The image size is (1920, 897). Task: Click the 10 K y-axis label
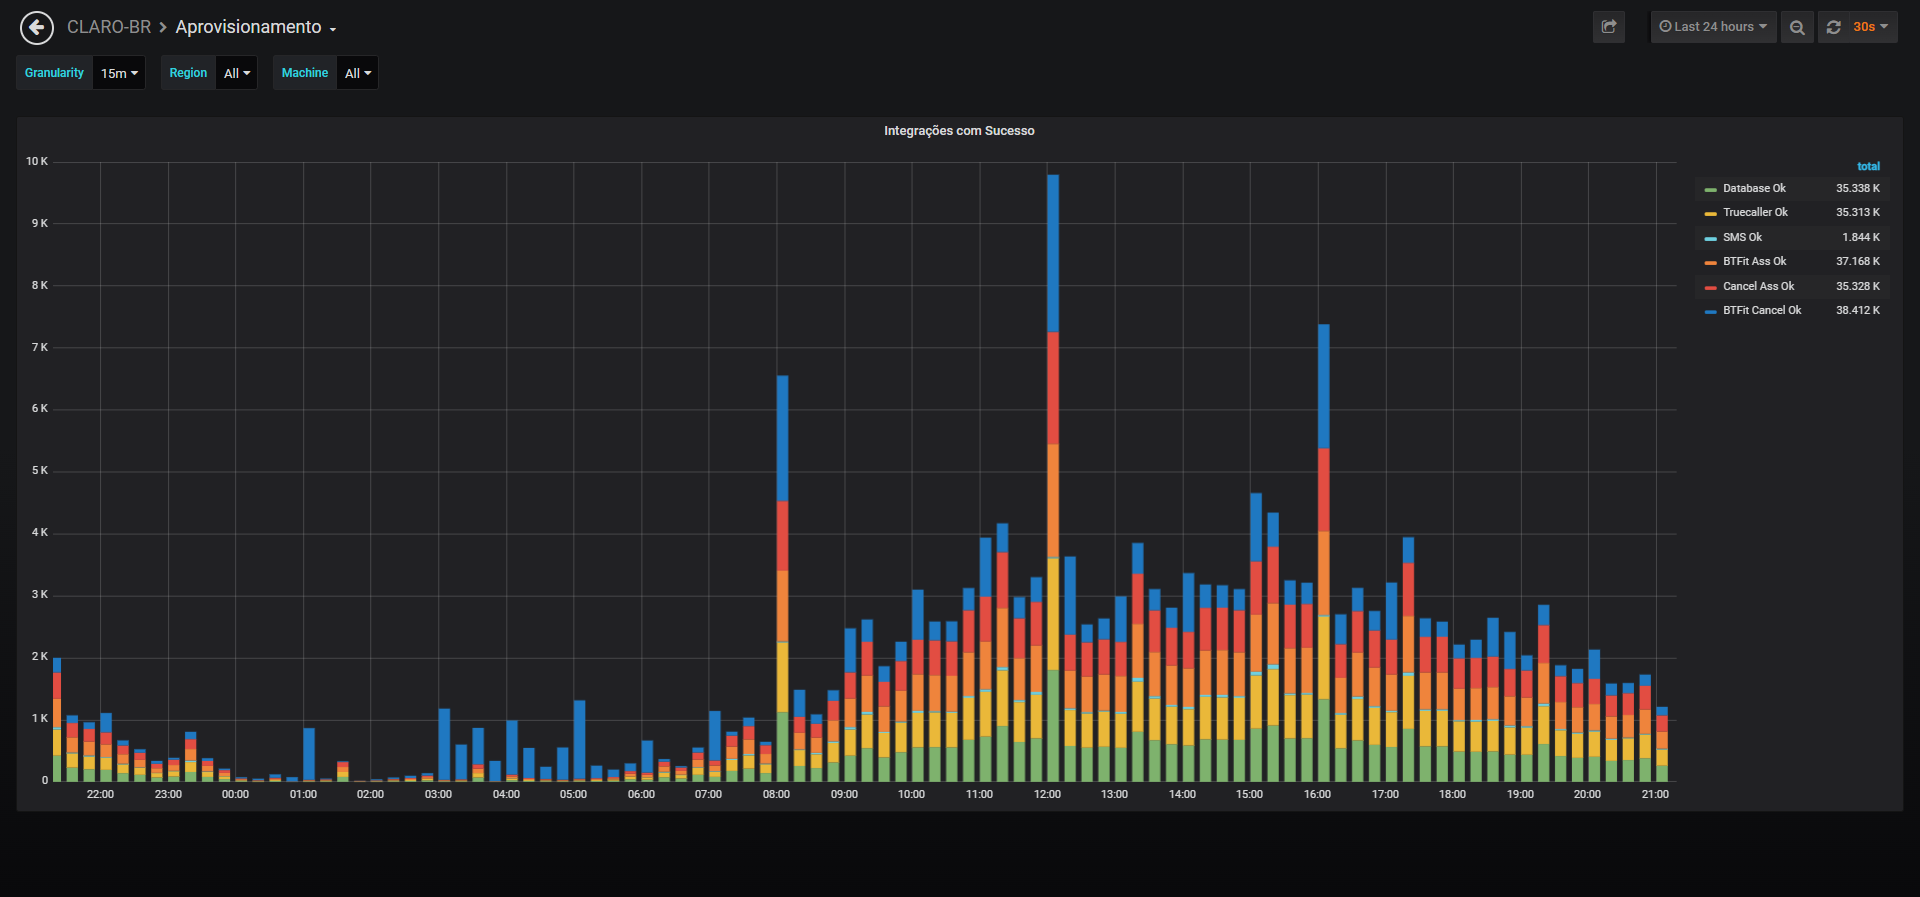[37, 161]
